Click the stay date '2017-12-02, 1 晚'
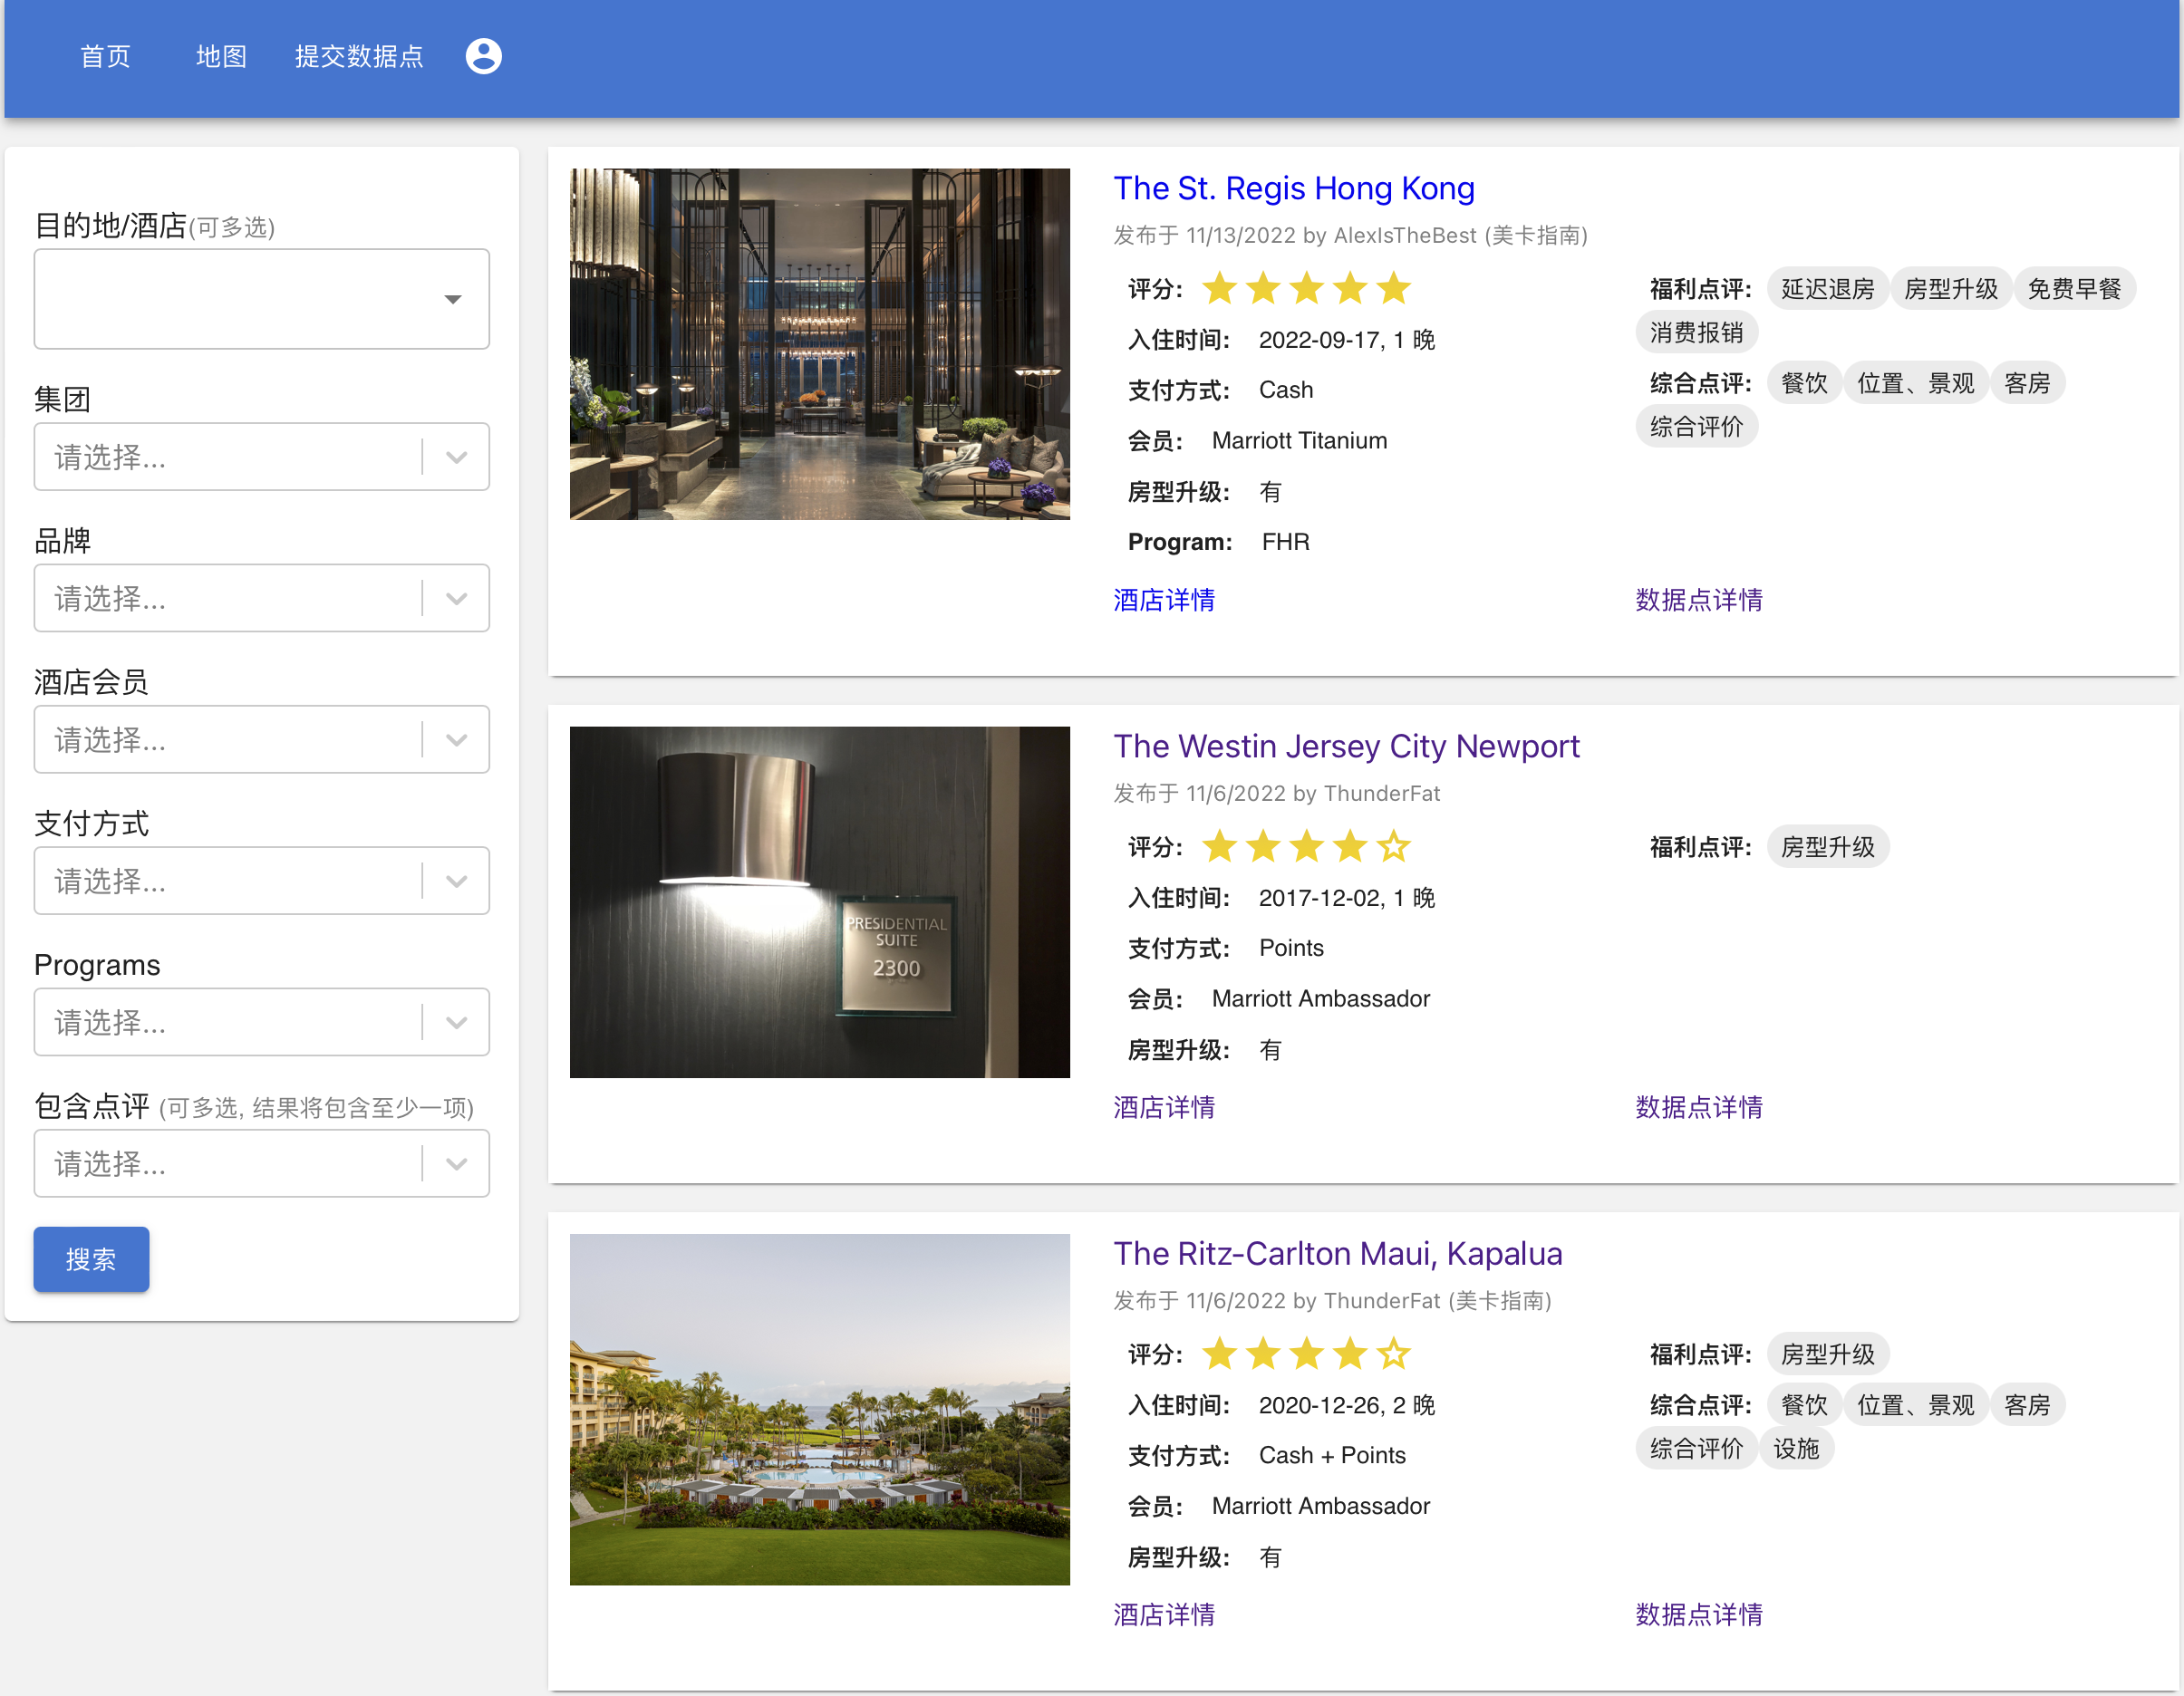 (x=1346, y=898)
